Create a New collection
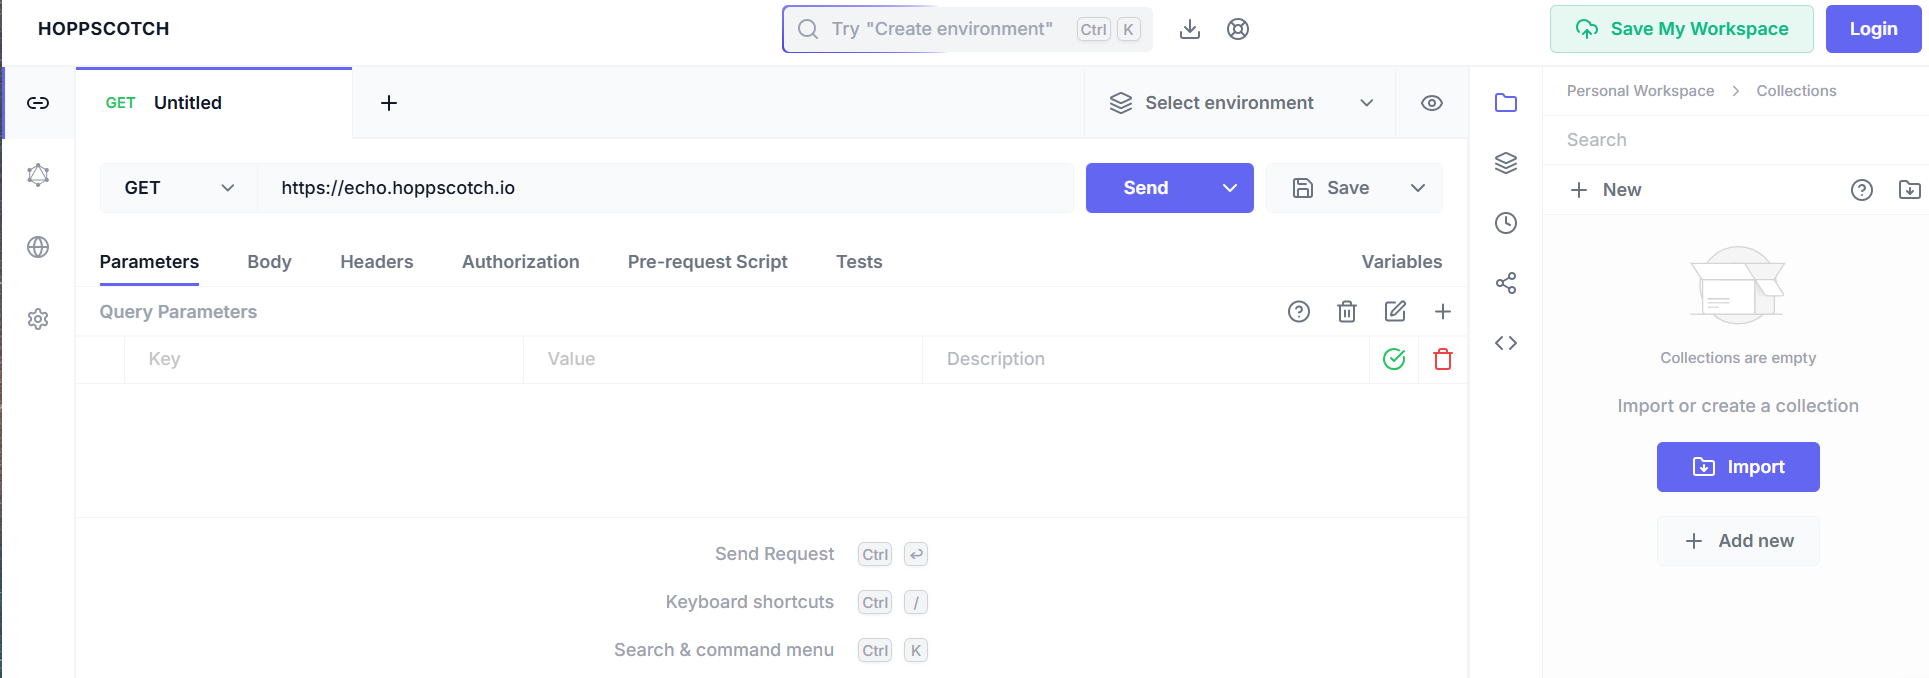 1606,190
